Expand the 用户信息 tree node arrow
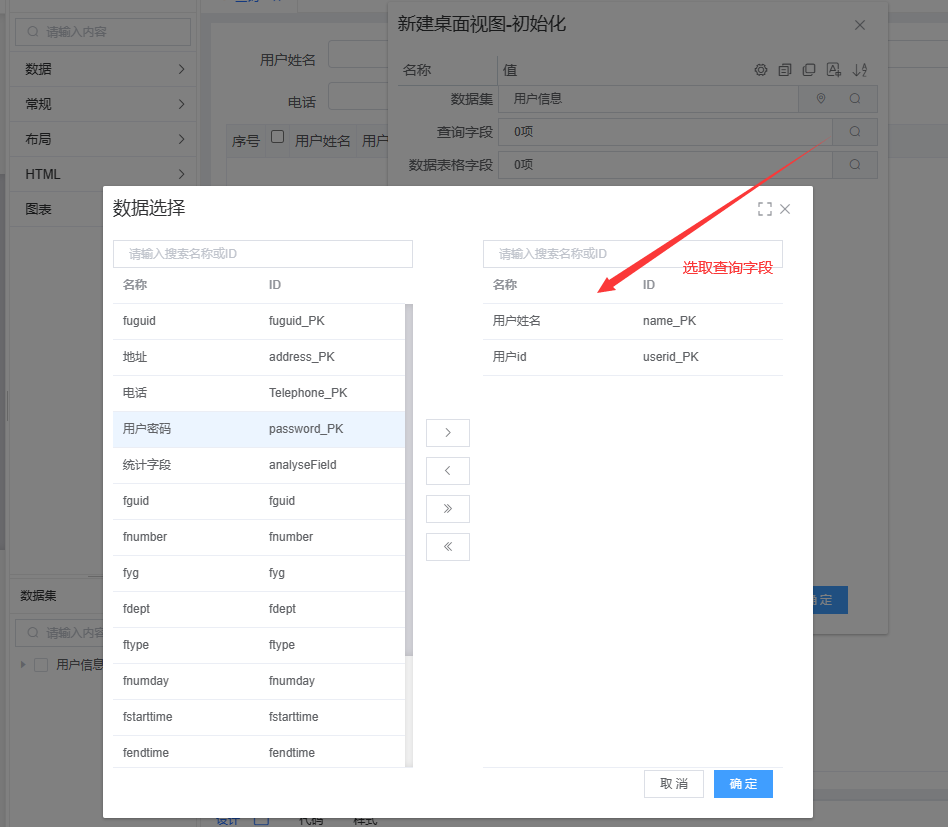The height and width of the screenshot is (827, 948). click(24, 665)
